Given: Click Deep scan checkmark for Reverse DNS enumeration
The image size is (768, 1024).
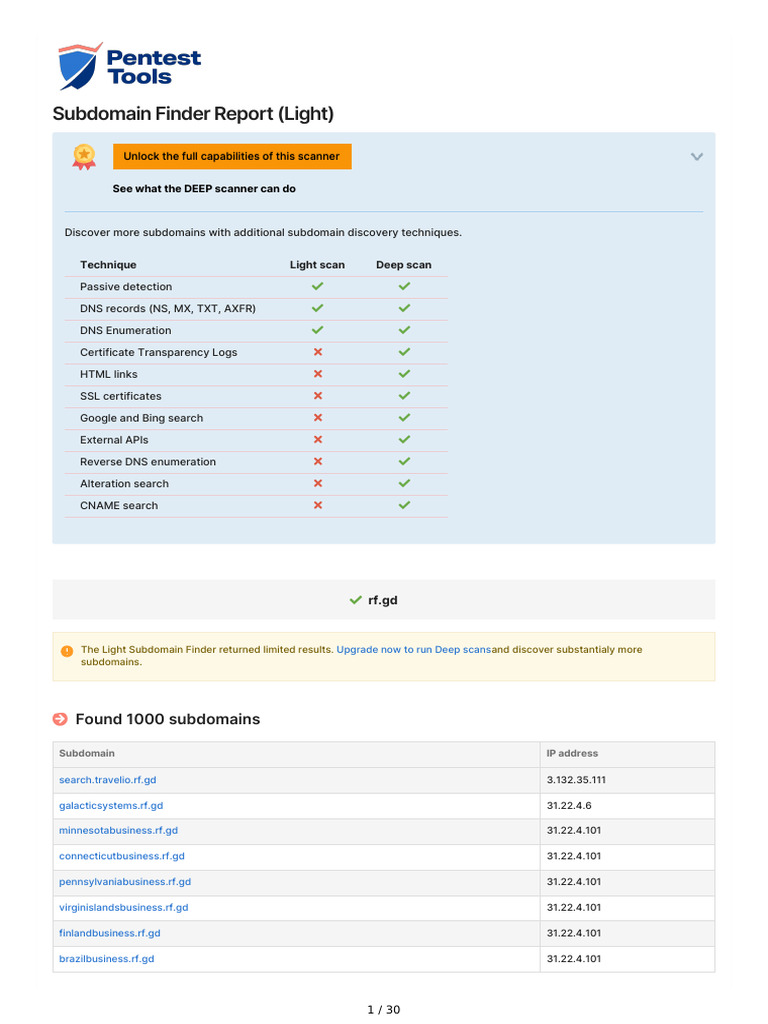Looking at the screenshot, I should click(x=404, y=461).
